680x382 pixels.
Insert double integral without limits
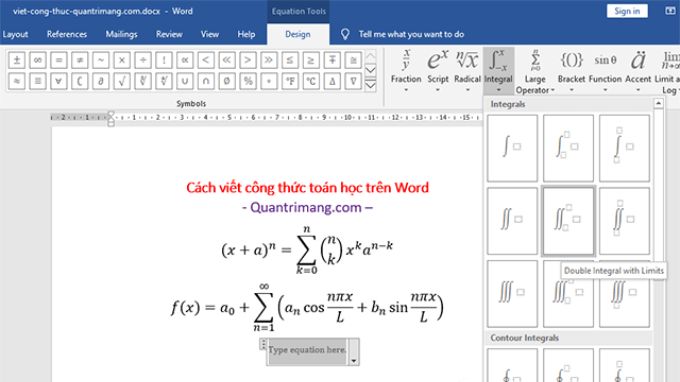(x=512, y=221)
